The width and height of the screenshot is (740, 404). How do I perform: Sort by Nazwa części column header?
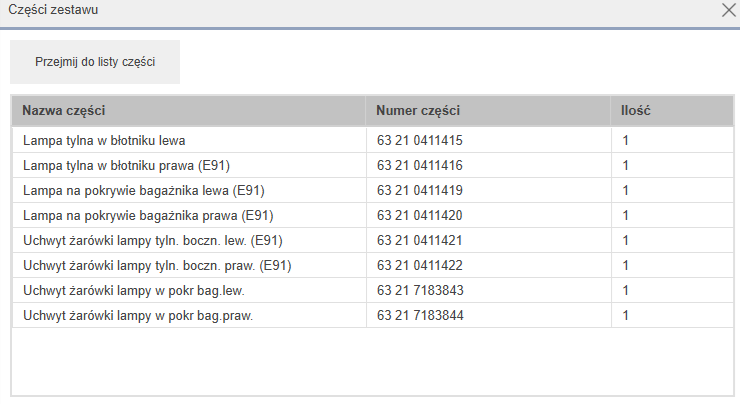189,111
